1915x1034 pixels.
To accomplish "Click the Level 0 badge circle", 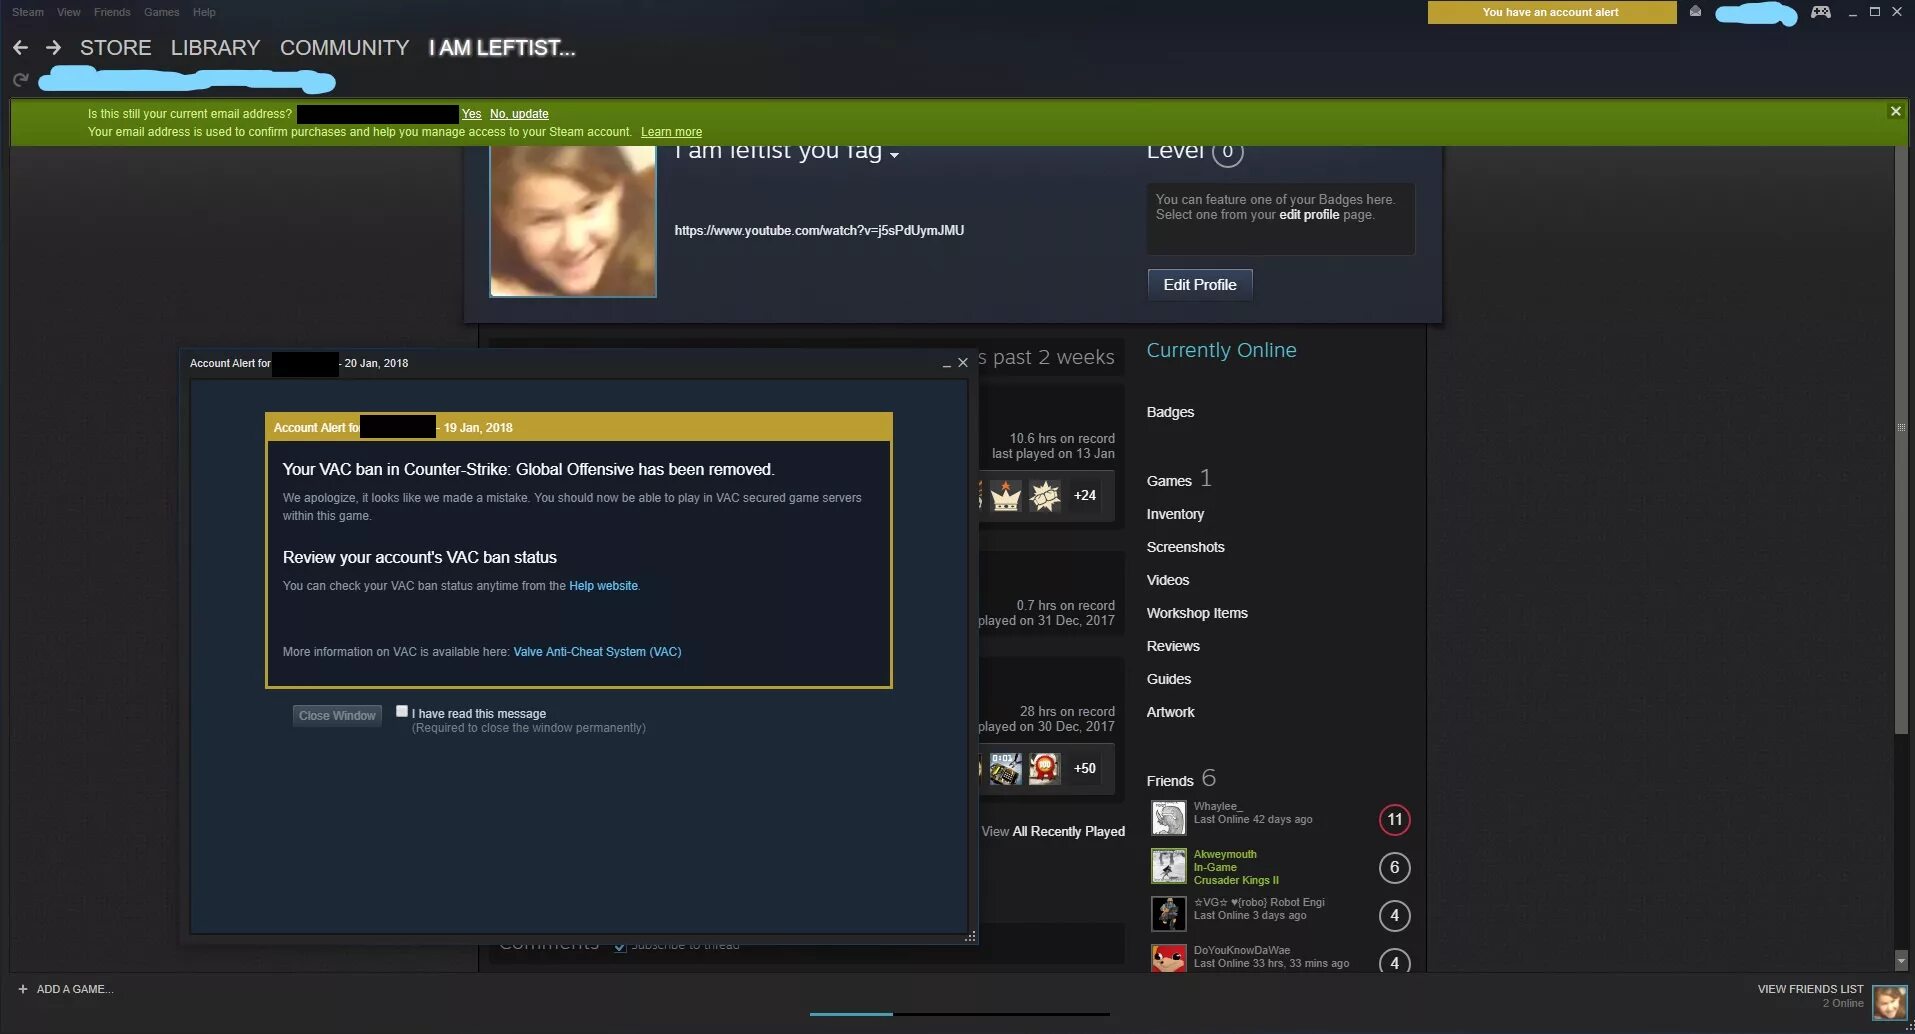I will [1228, 152].
